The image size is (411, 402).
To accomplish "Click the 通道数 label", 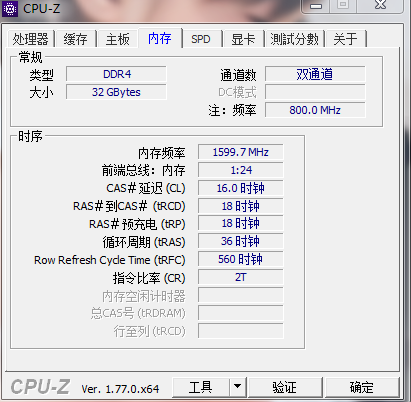I will 238,75.
